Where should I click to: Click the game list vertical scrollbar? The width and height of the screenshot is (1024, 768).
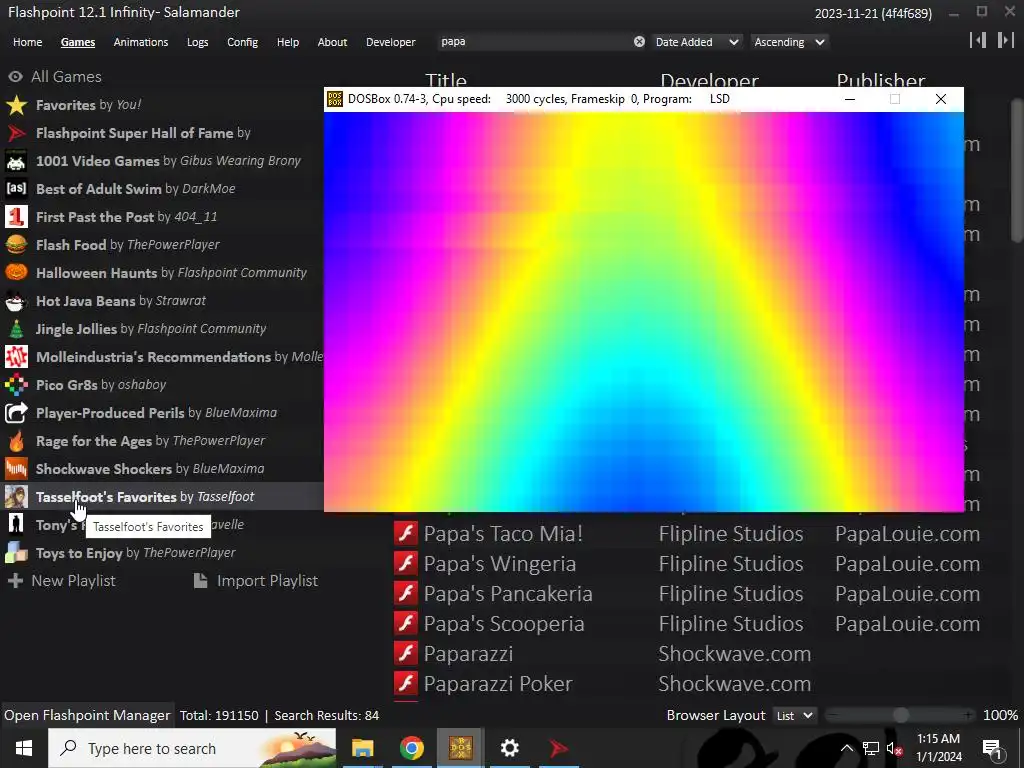(1017, 170)
